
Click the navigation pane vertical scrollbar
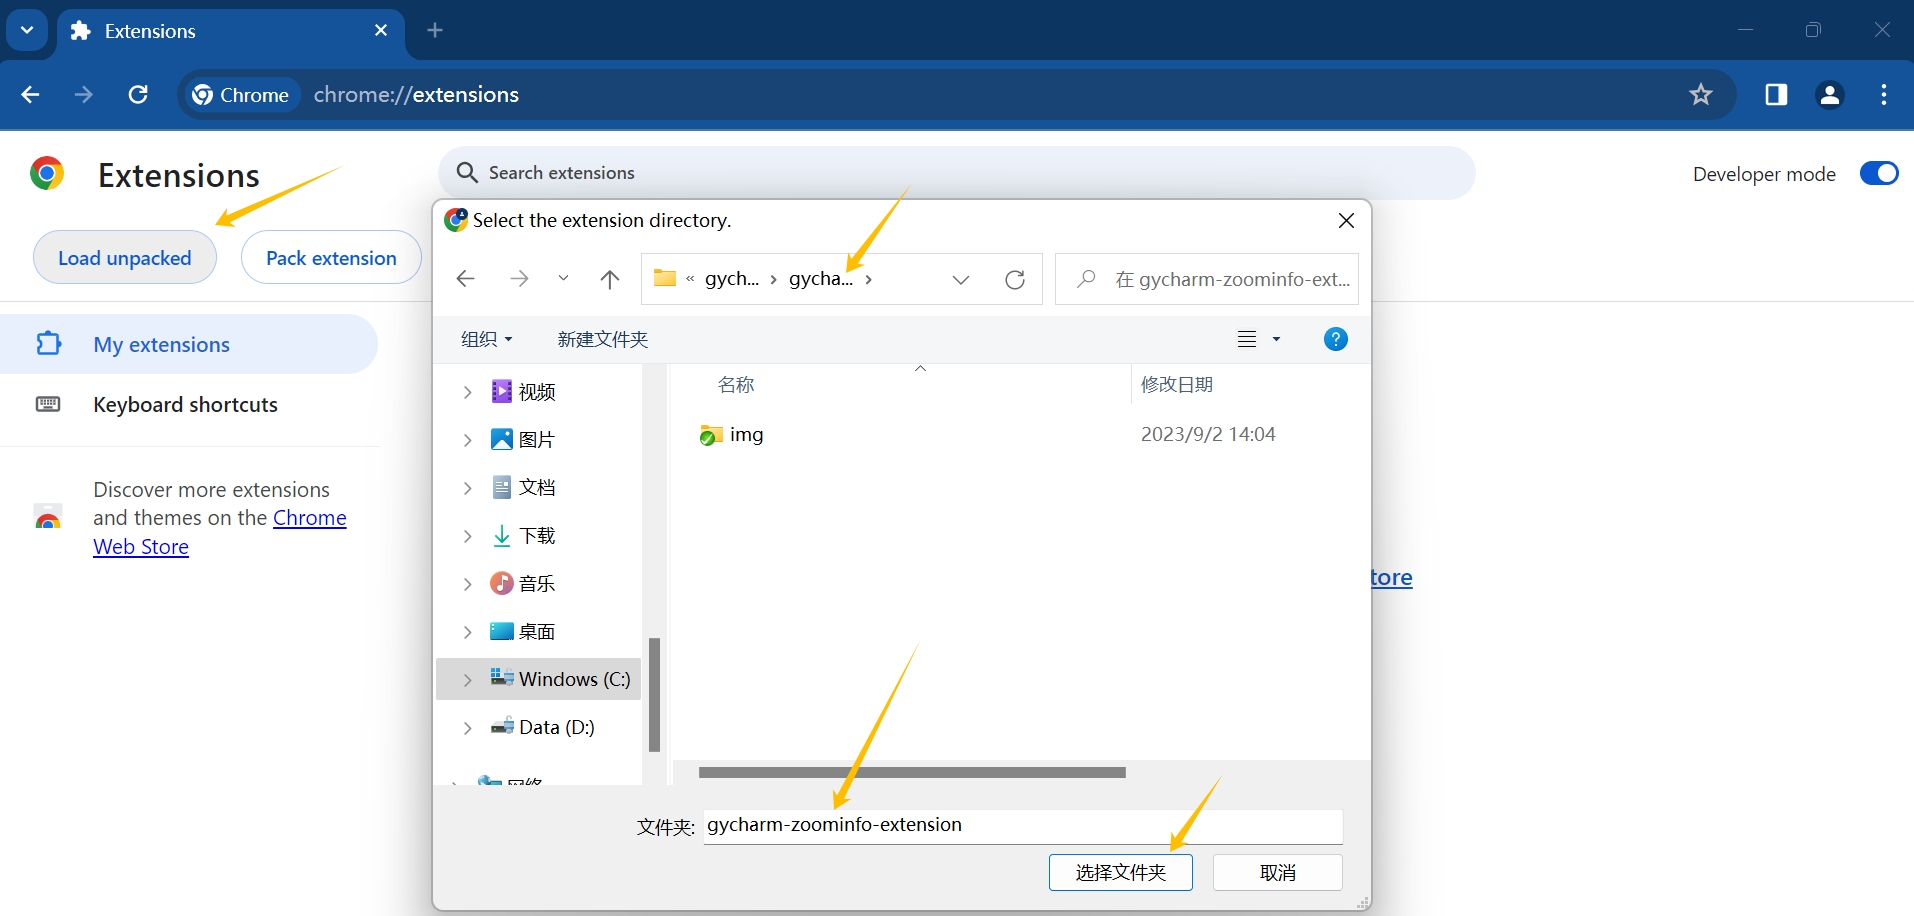click(x=654, y=695)
